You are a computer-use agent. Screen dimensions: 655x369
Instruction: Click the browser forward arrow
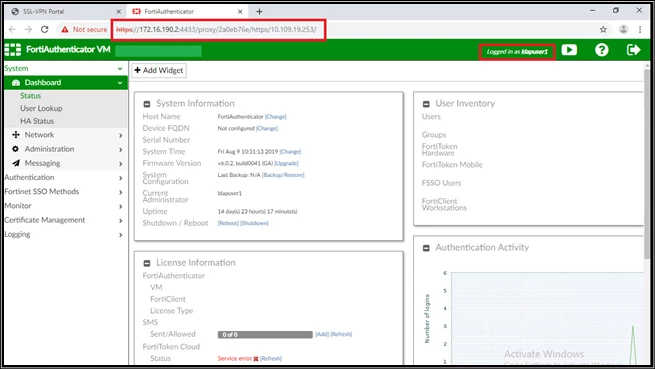click(x=28, y=29)
